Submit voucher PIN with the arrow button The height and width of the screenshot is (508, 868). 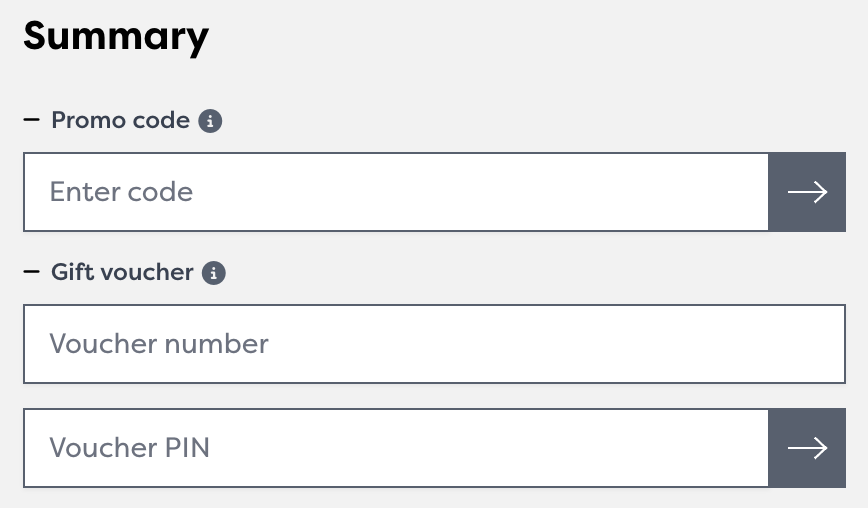807,448
